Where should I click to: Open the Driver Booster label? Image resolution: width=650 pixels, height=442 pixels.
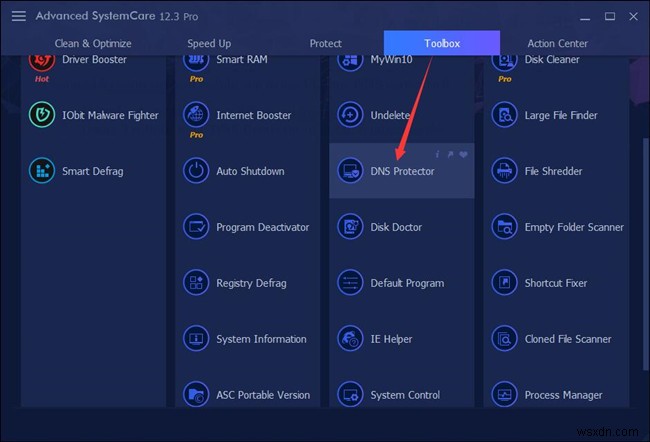pyautogui.click(x=94, y=59)
